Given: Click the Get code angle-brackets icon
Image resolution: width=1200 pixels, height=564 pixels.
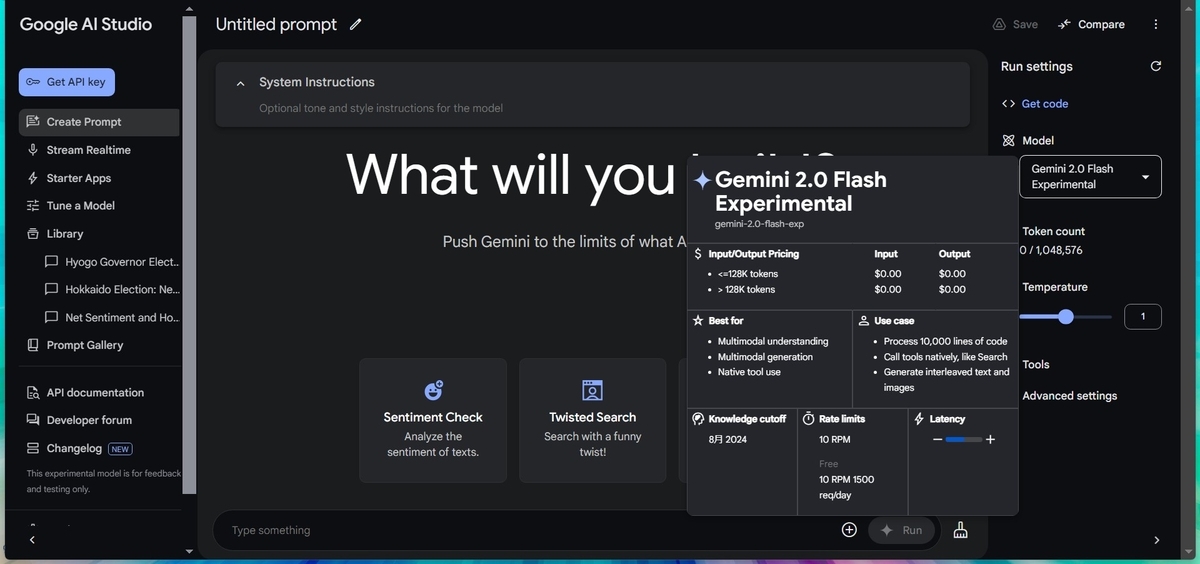Looking at the screenshot, I should (1008, 104).
